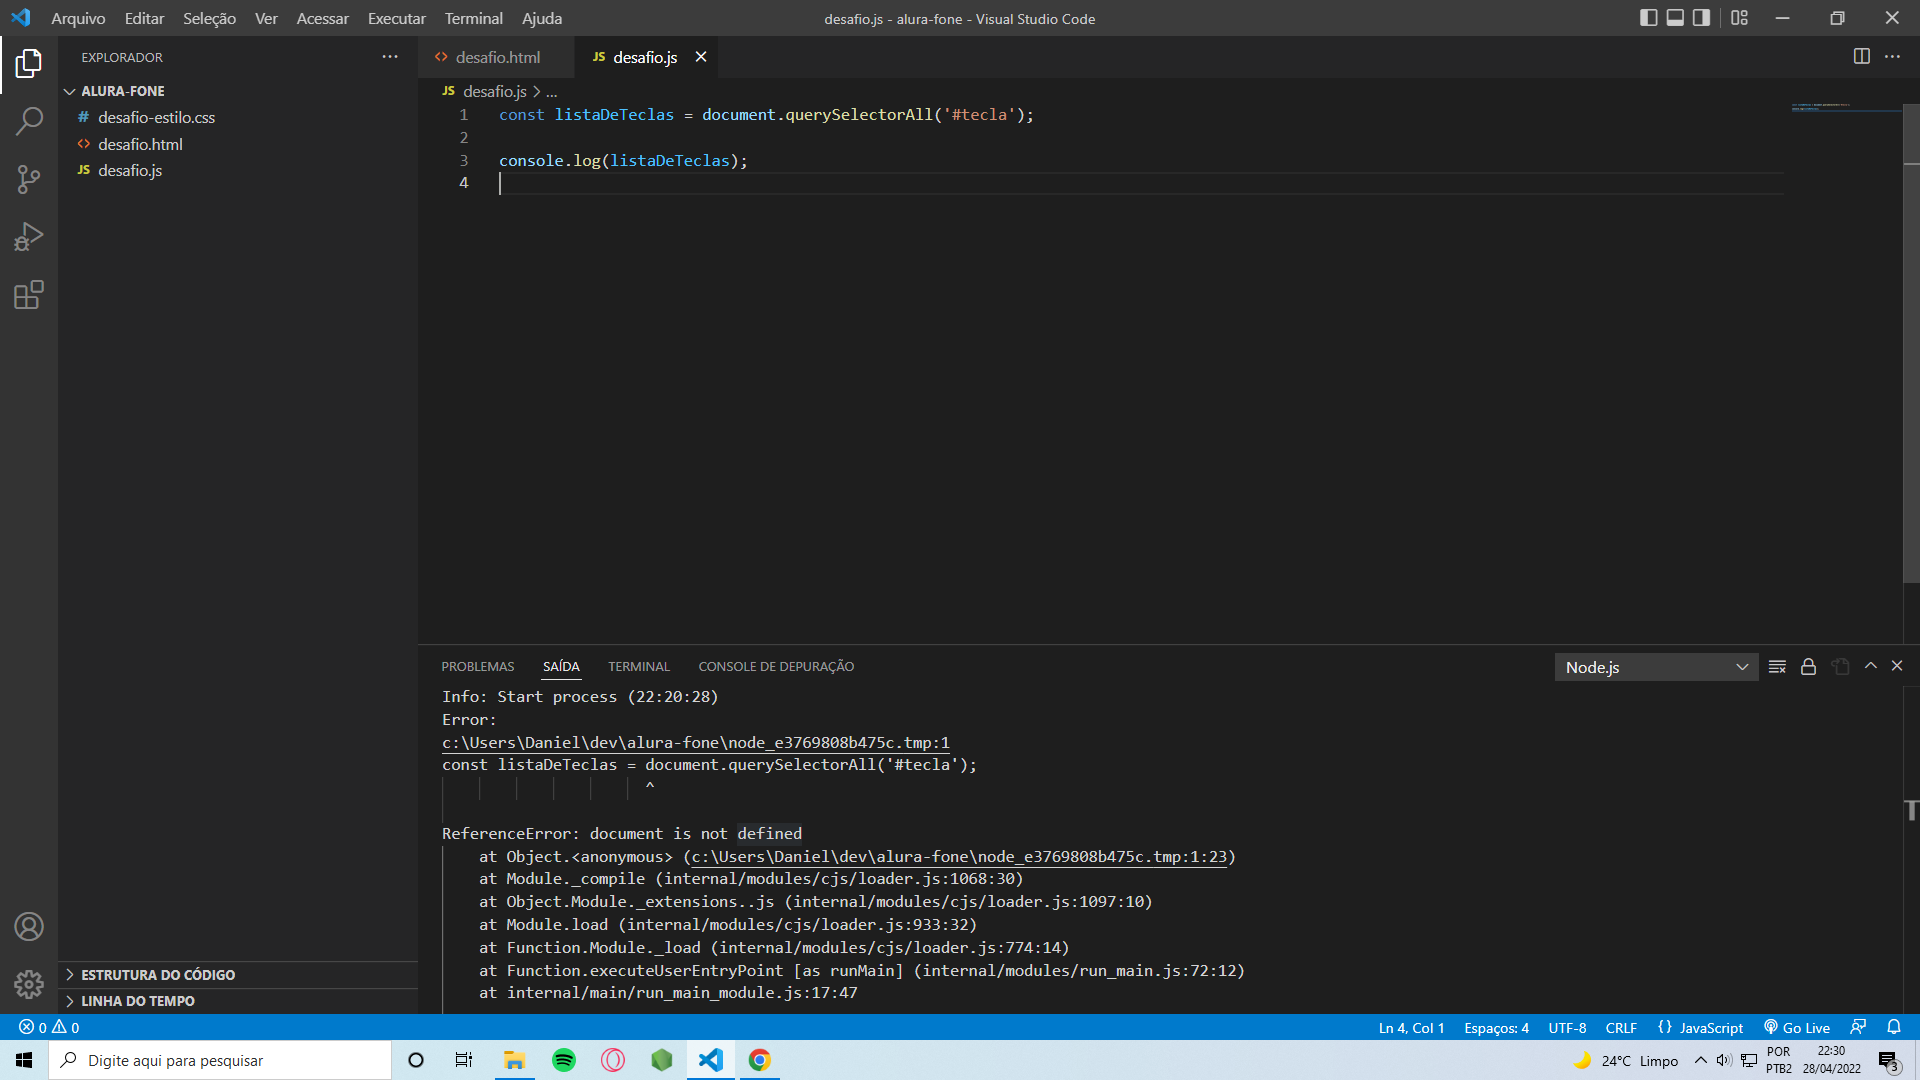Open the Extensions view
Screen dimensions: 1920x1080
[x=29, y=295]
